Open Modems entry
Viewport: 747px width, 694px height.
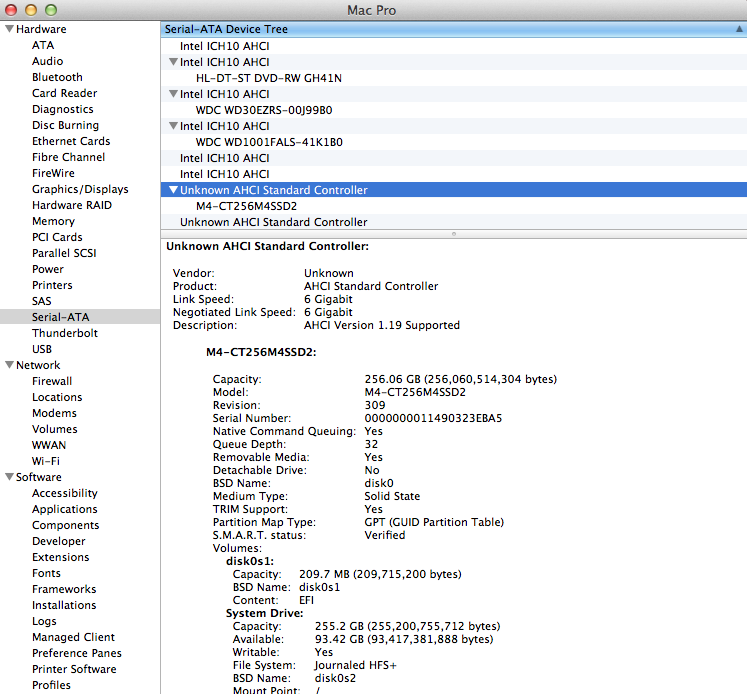click(54, 413)
